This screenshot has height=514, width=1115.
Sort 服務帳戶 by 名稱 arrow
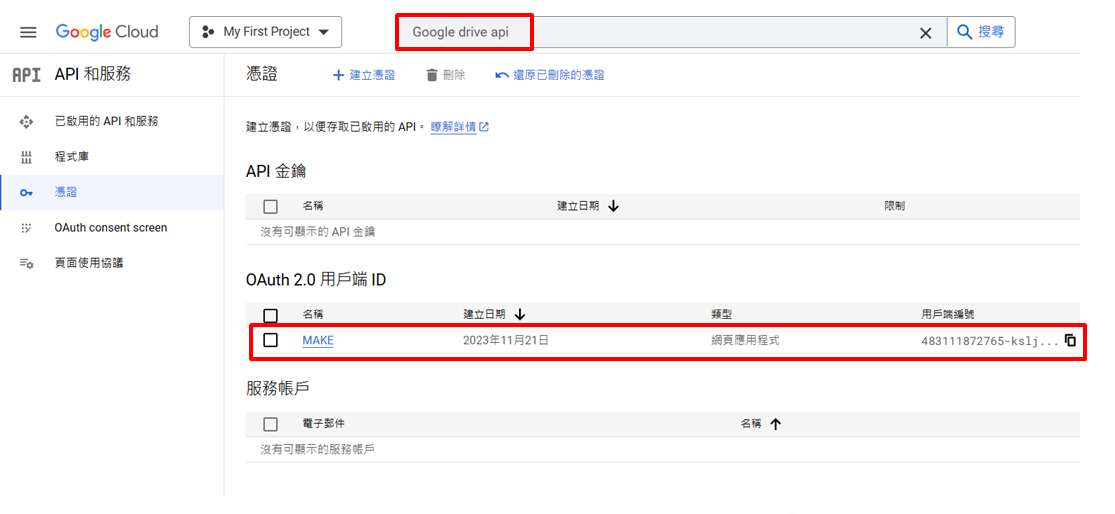point(775,424)
